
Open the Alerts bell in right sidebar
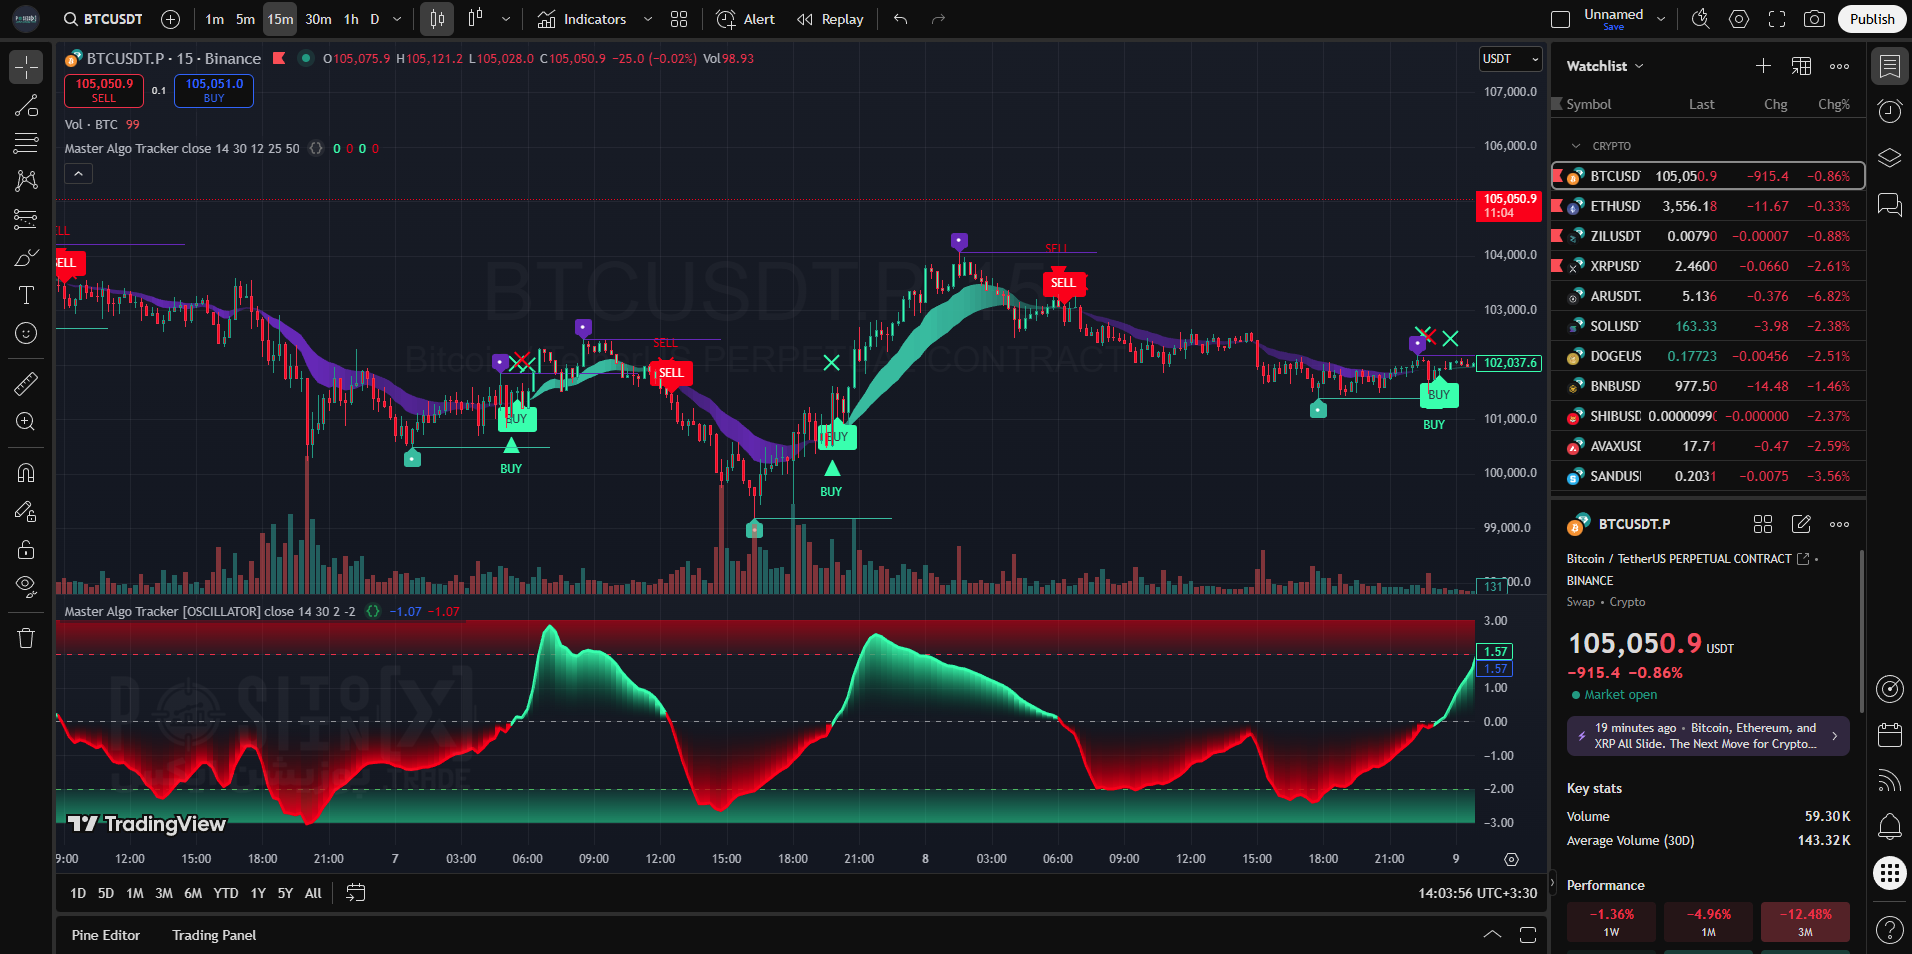(x=1889, y=827)
